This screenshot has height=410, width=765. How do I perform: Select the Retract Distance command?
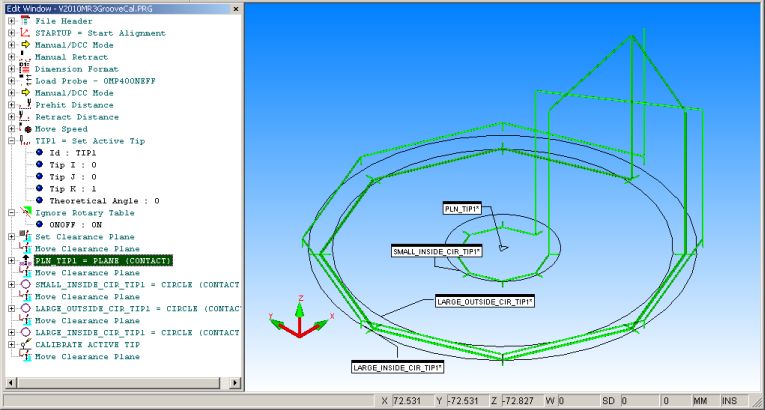coord(73,117)
